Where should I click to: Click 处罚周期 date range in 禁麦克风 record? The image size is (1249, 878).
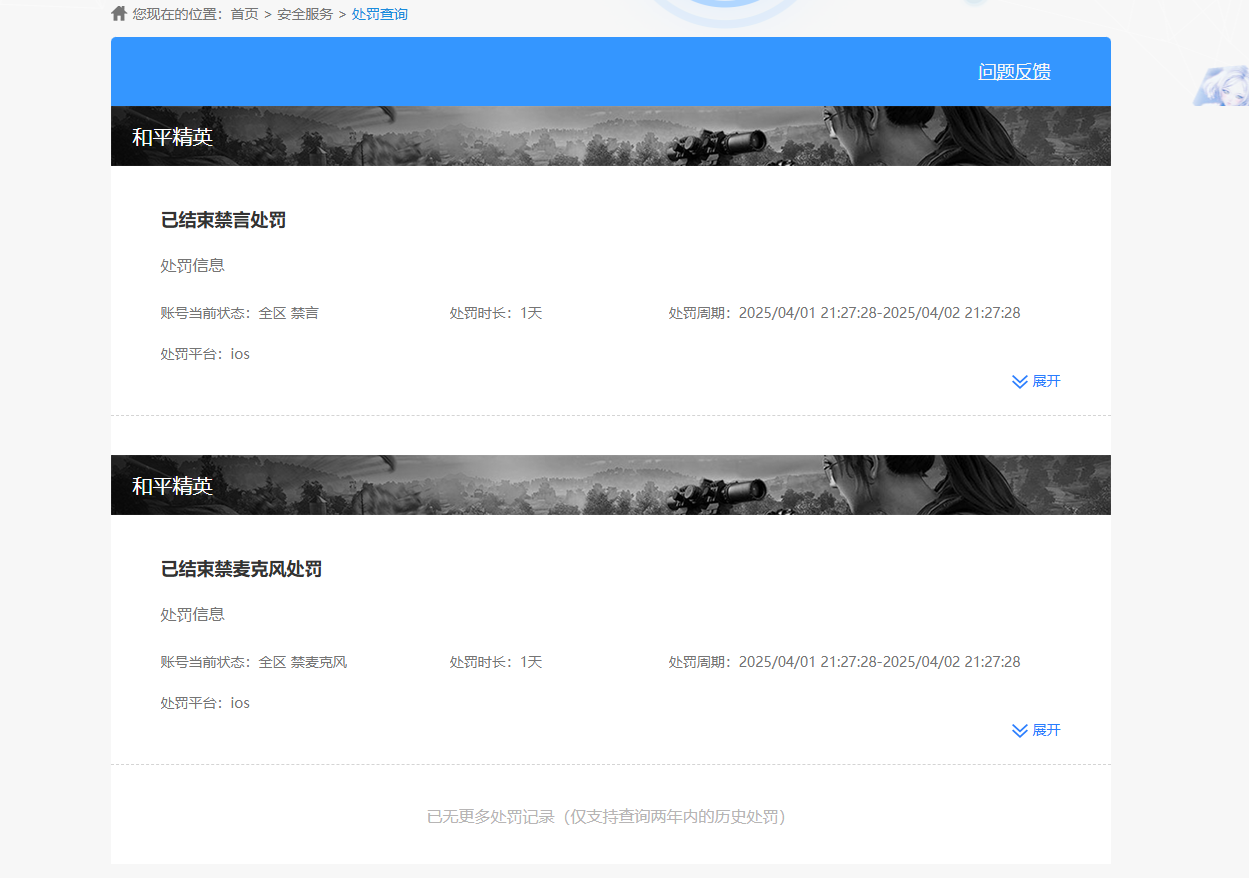pos(845,662)
